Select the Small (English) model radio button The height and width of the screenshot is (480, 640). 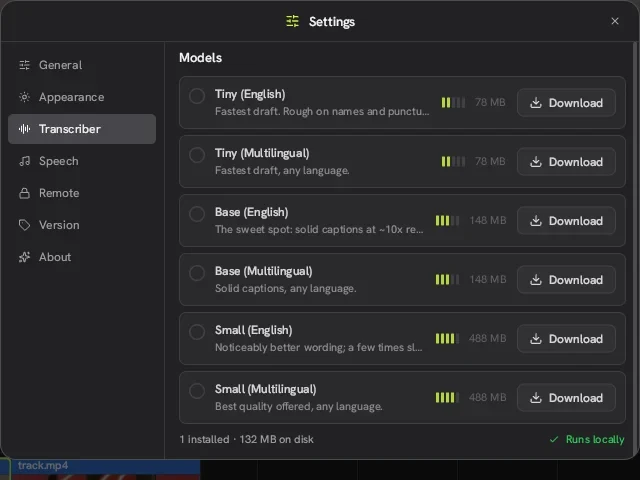tap(197, 332)
